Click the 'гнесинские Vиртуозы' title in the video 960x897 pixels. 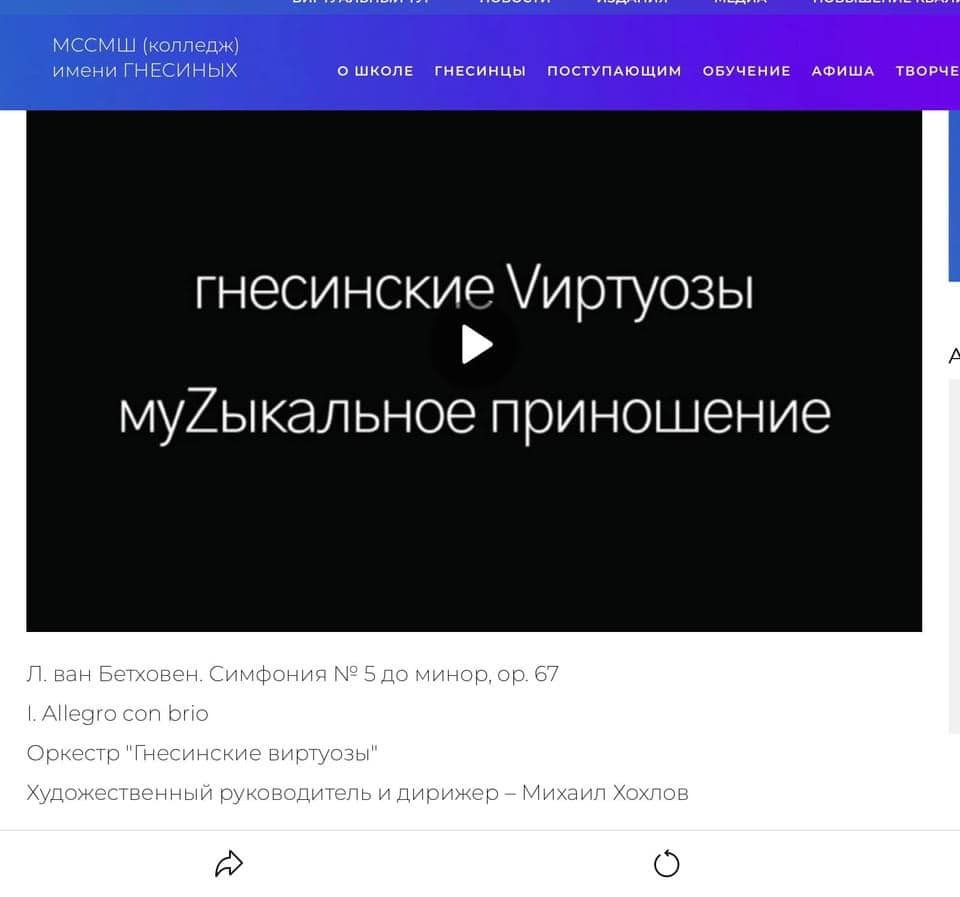(x=474, y=291)
